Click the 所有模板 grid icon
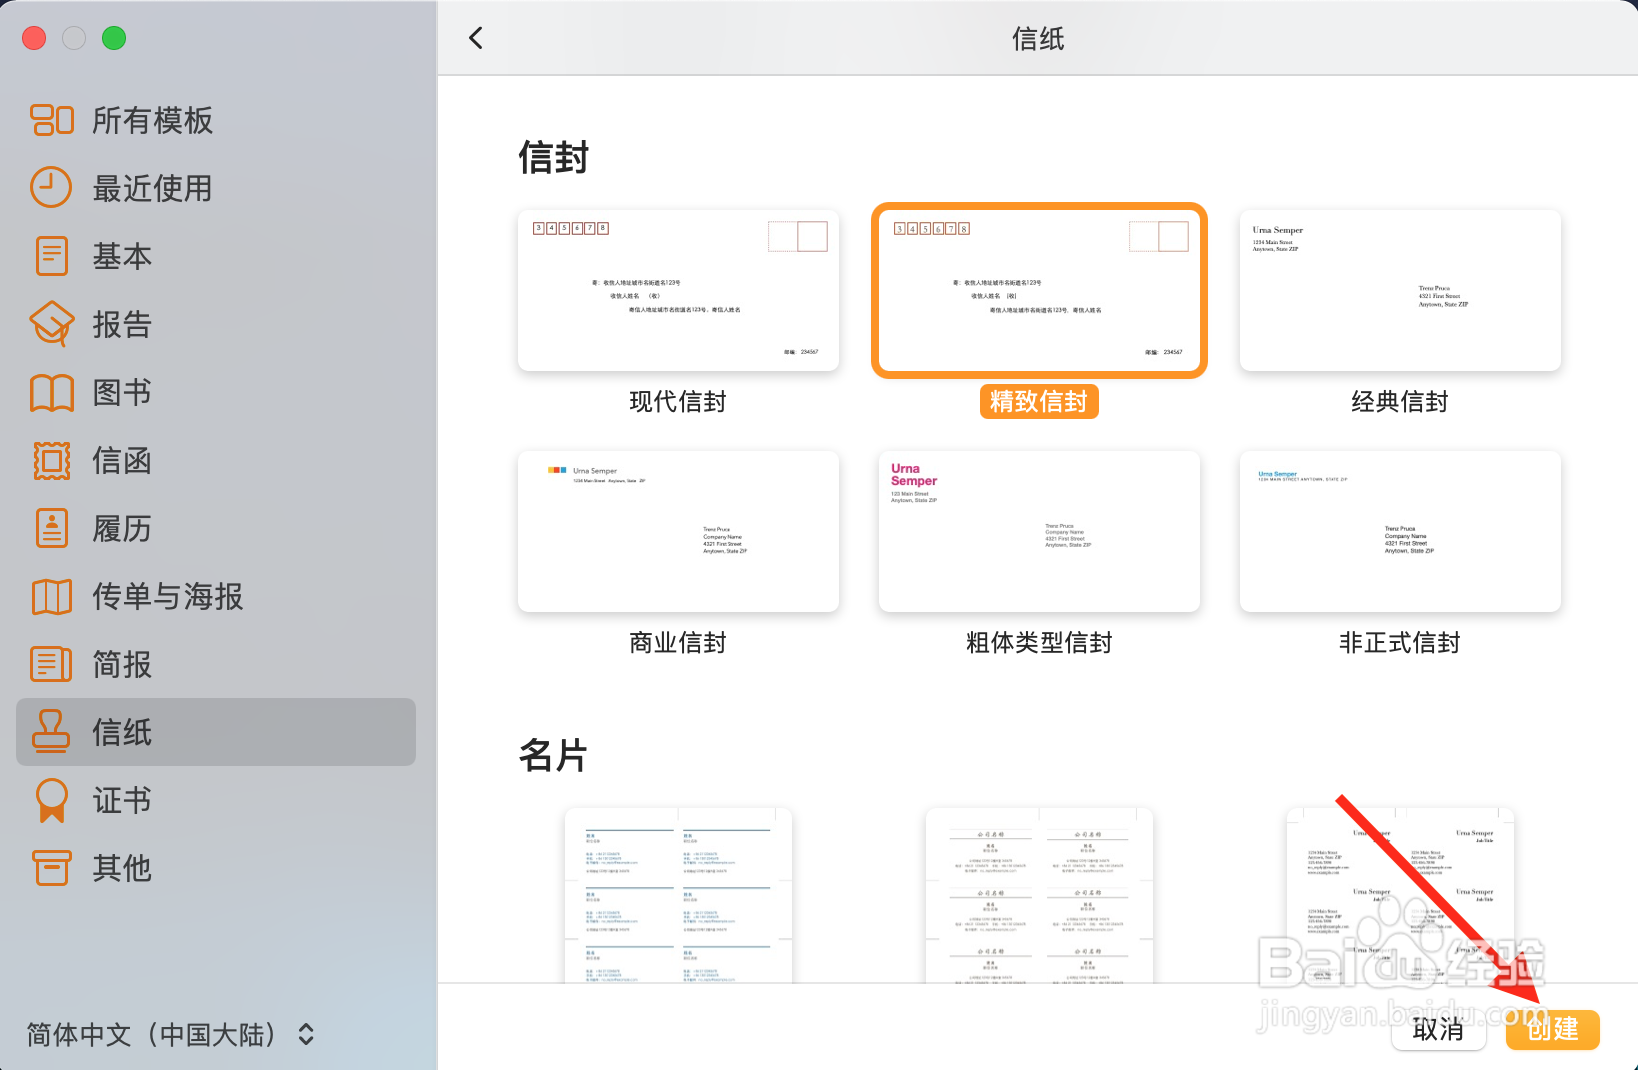1638x1070 pixels. point(51,120)
